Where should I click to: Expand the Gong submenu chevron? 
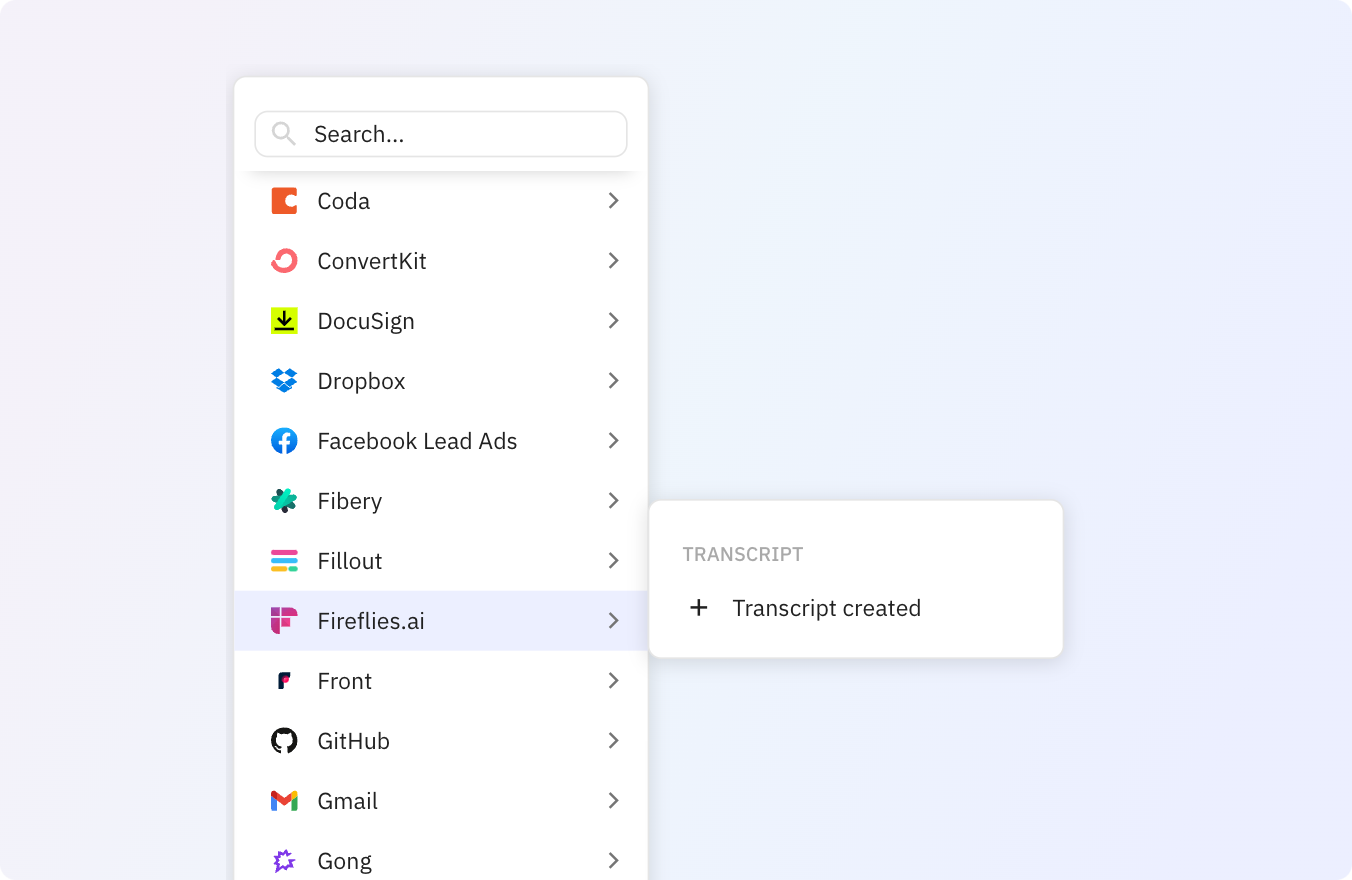pyautogui.click(x=614, y=861)
